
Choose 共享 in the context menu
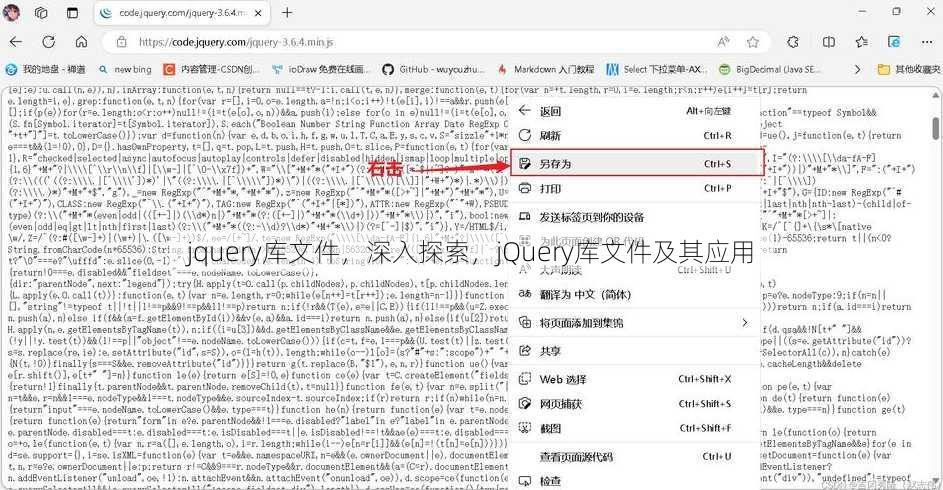coord(636,351)
